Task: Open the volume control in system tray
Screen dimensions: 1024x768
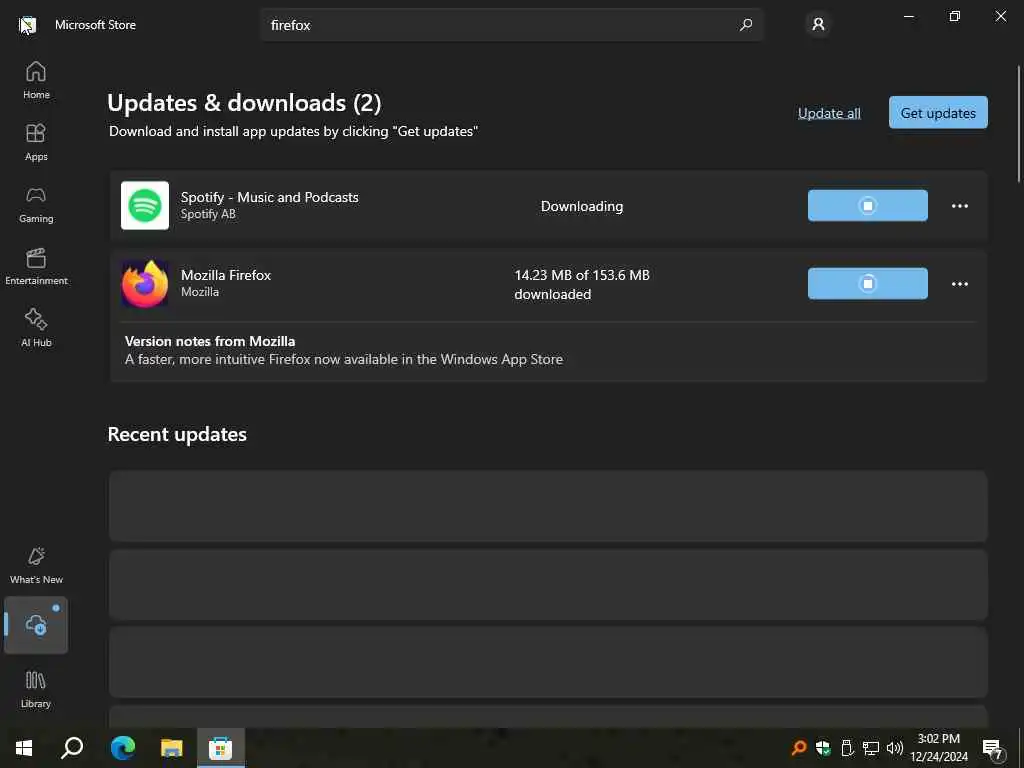Action: coord(895,748)
